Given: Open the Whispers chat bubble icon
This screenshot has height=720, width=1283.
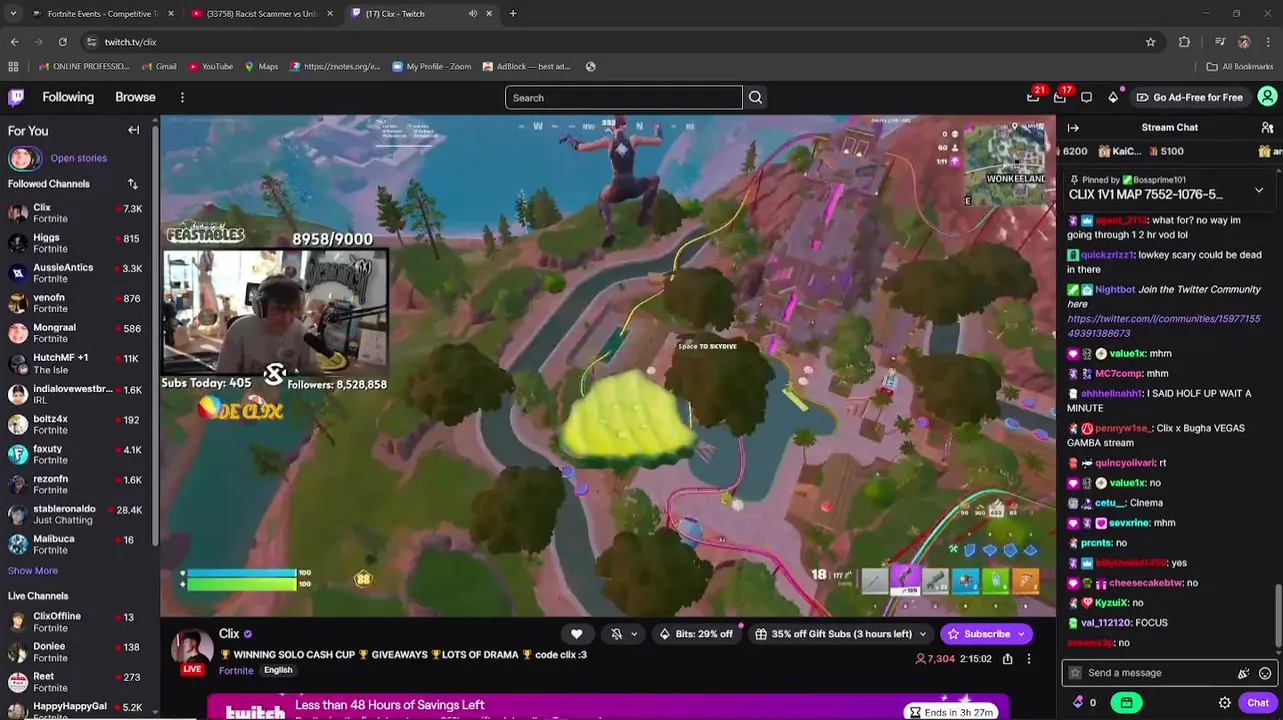Looking at the screenshot, I should click(1086, 97).
